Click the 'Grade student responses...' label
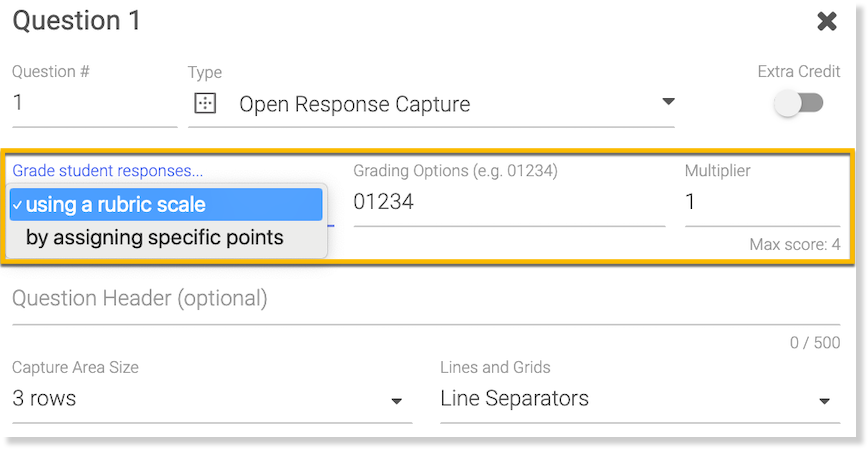This screenshot has width=868, height=449. [x=107, y=171]
